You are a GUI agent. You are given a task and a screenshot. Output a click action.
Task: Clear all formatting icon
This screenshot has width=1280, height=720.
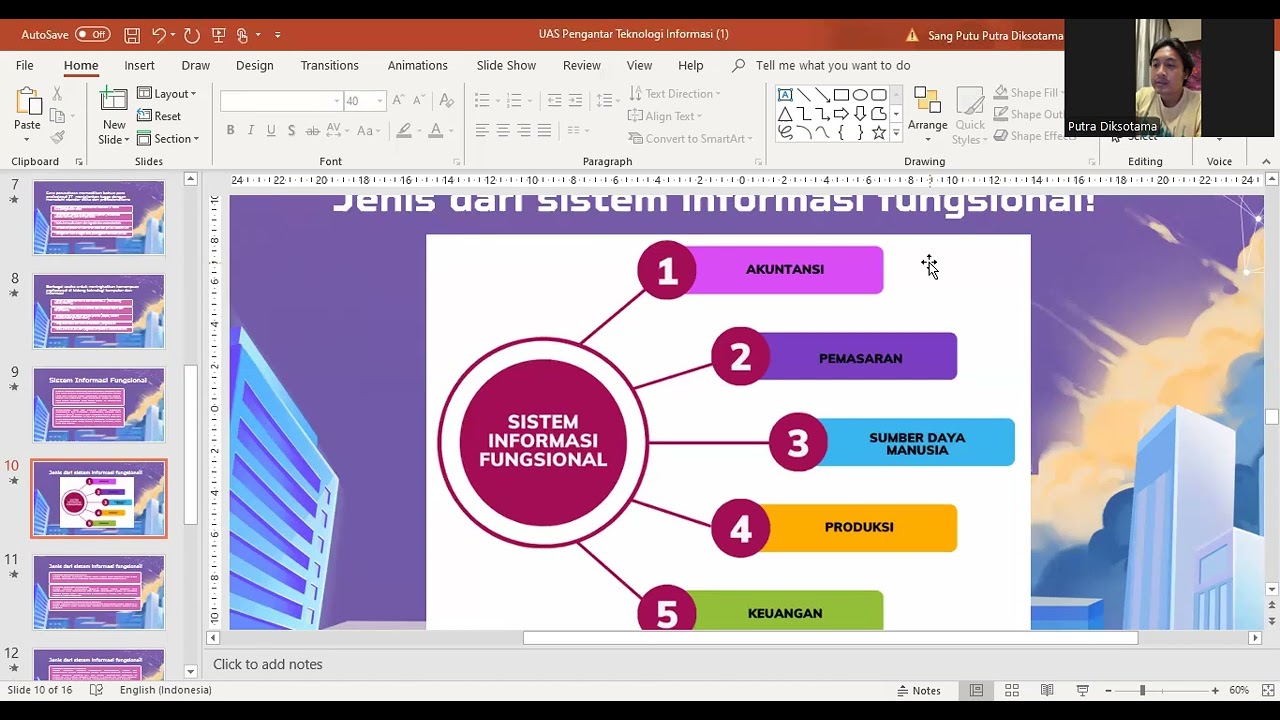pyautogui.click(x=446, y=100)
